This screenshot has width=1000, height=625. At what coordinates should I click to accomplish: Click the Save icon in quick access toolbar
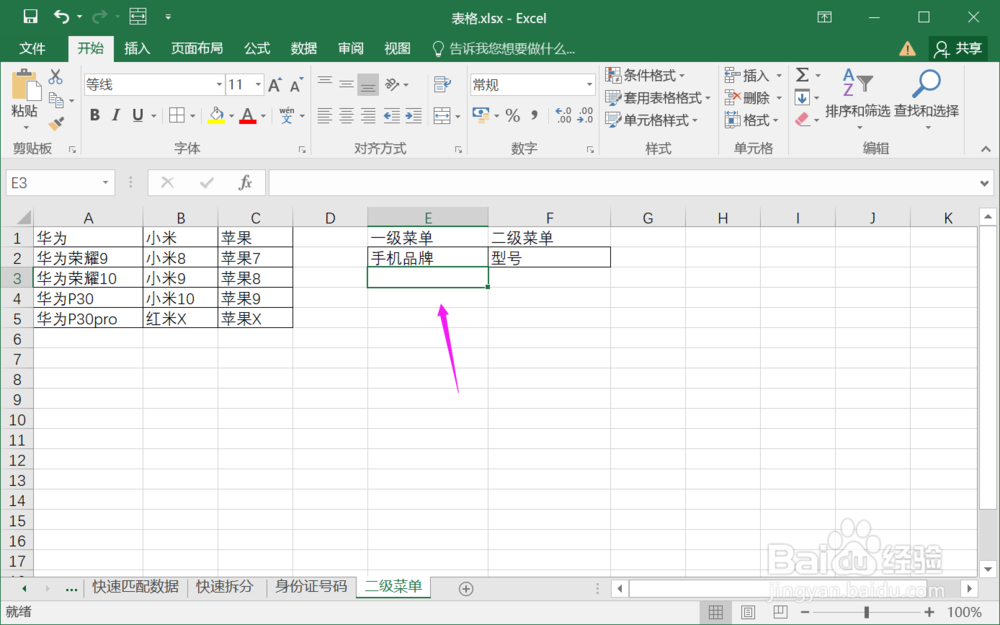[30, 17]
